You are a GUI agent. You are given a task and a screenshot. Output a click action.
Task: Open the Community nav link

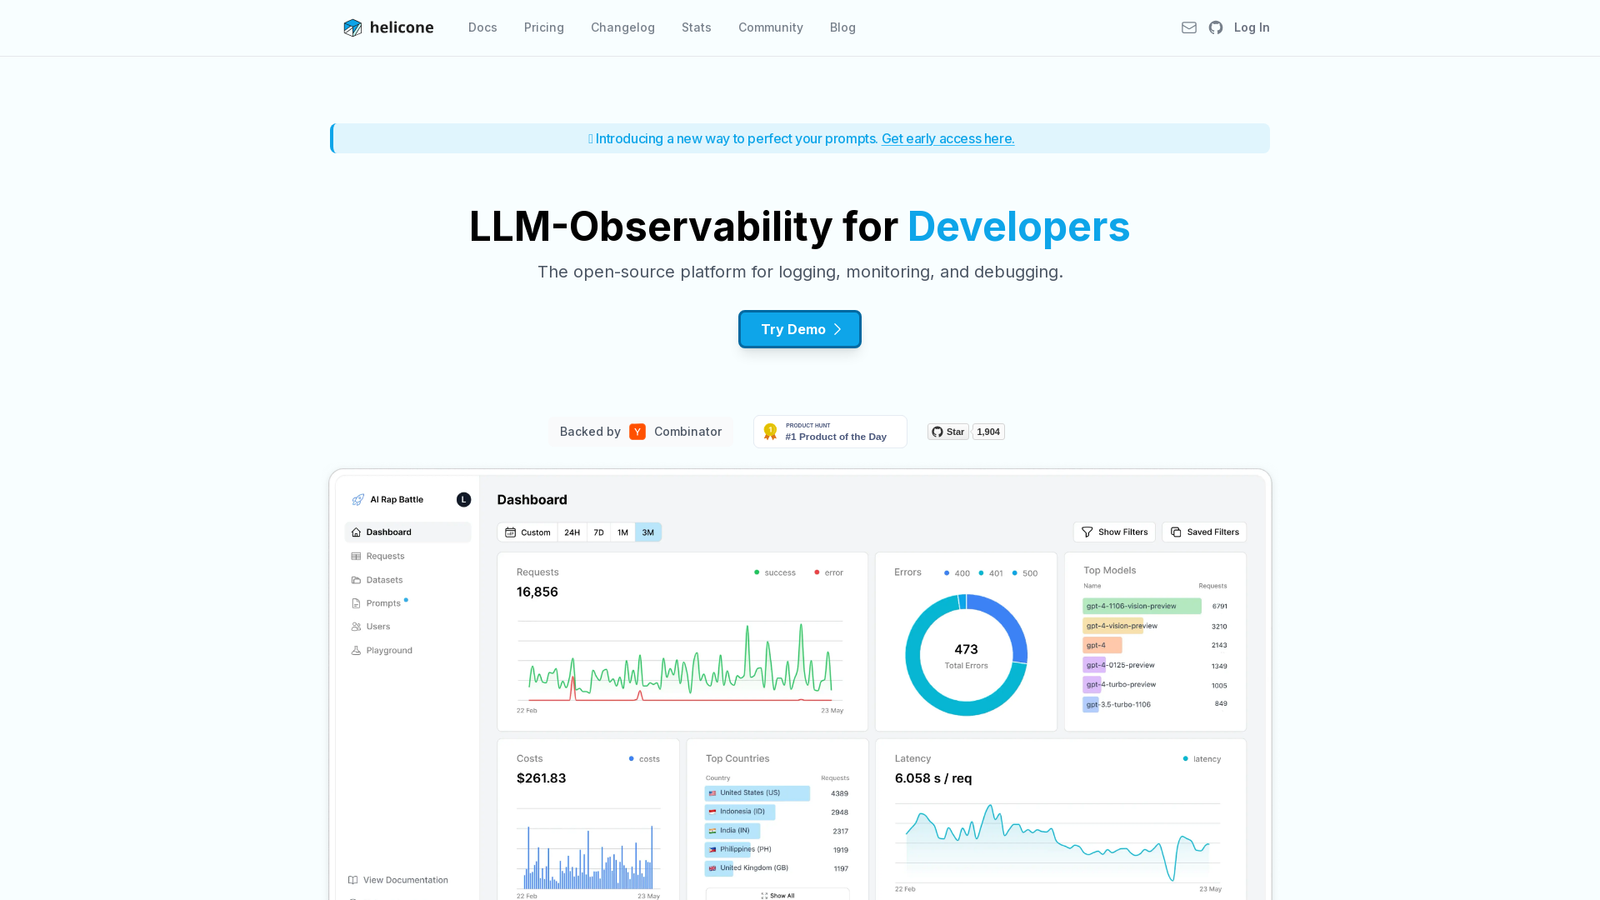tap(771, 28)
